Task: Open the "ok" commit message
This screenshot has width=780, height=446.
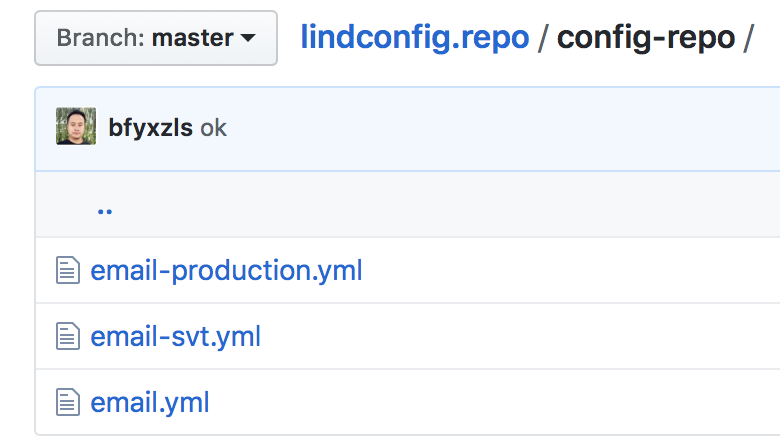Action: click(214, 128)
